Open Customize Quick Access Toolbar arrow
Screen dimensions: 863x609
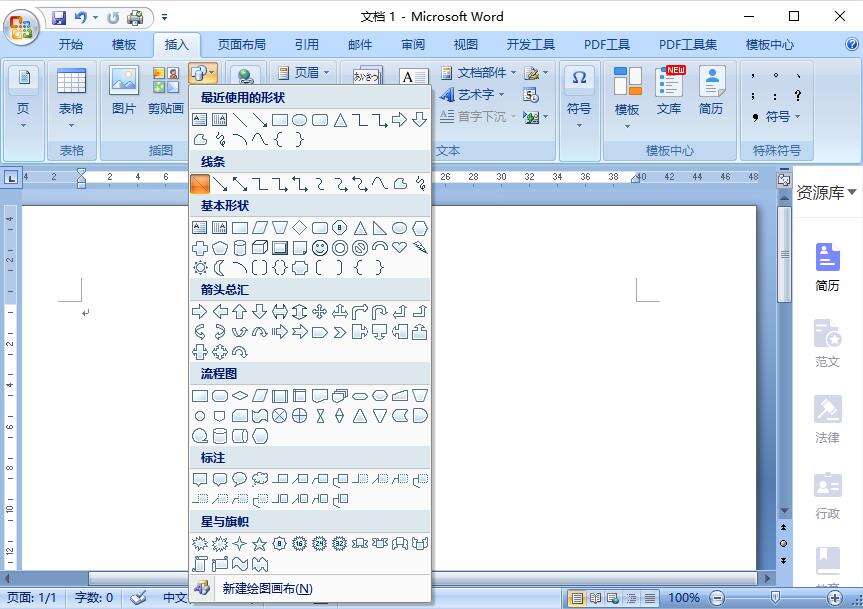coord(164,18)
